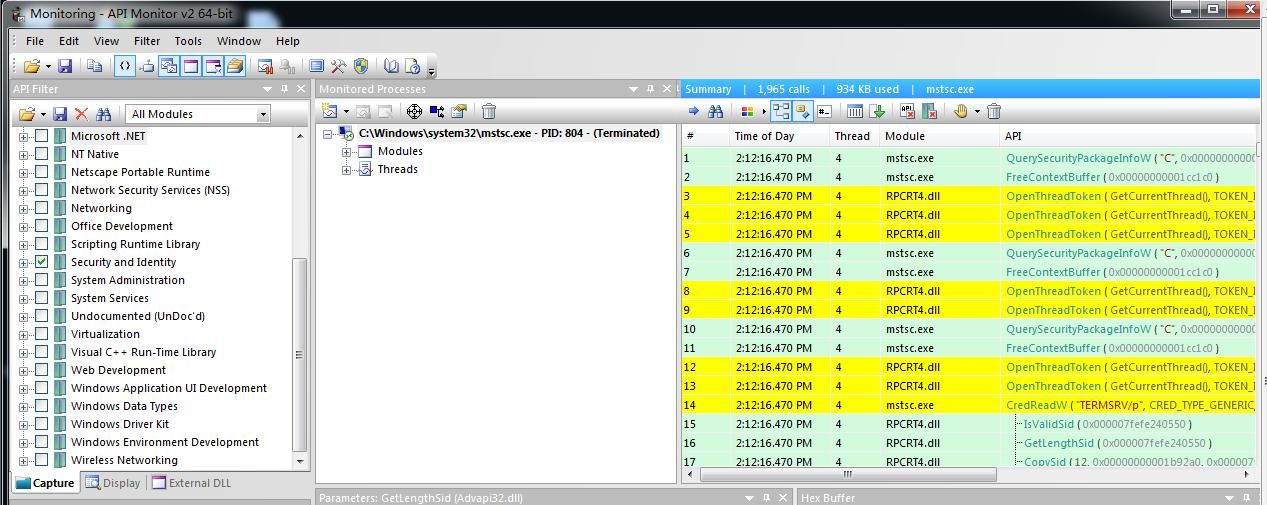The height and width of the screenshot is (505, 1267).
Task: Click the horizontal scrollbar in Summary pane
Action: pos(847,474)
